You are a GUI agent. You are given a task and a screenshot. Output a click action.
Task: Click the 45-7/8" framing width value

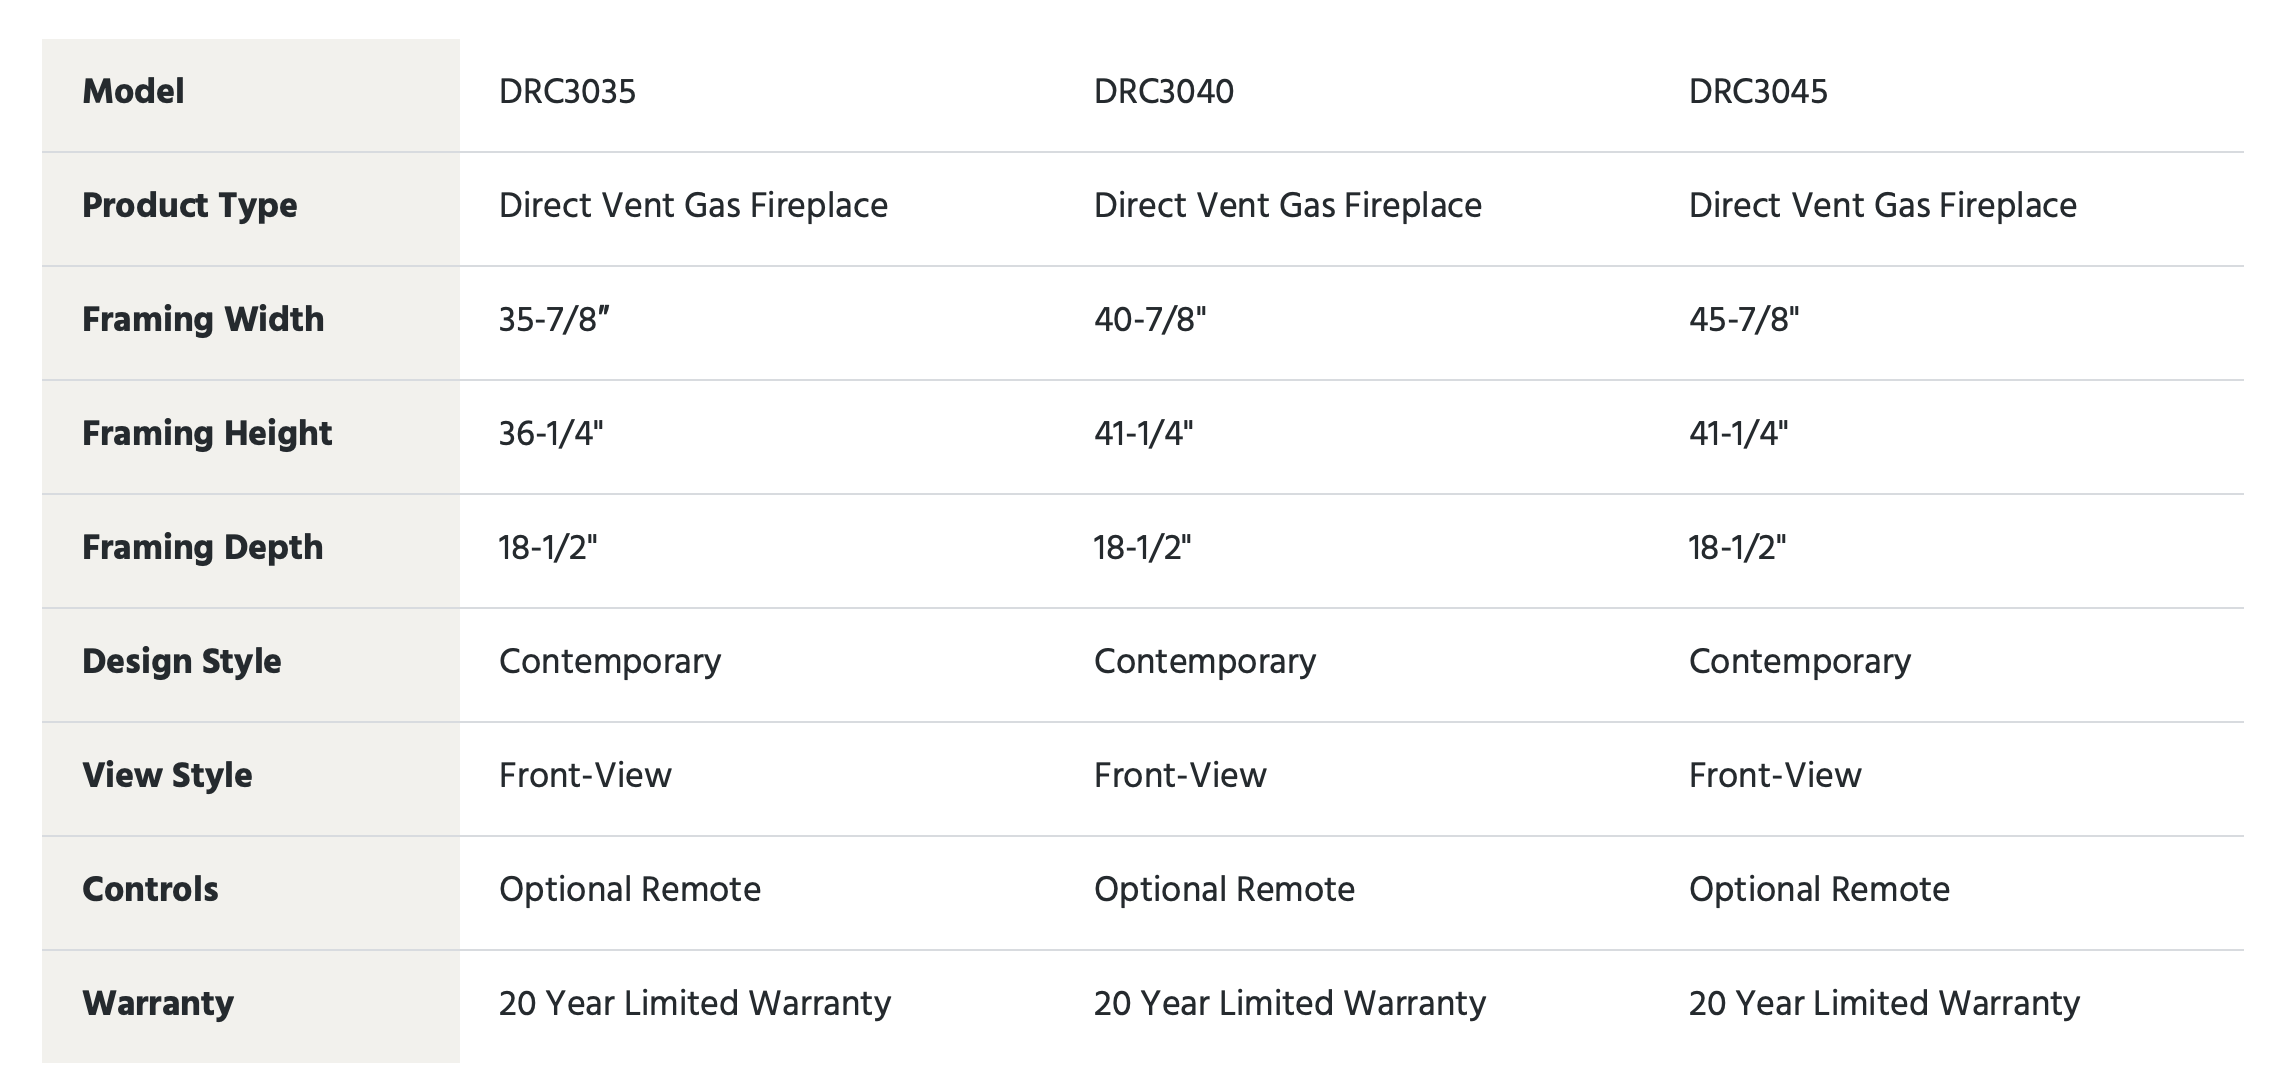(x=1744, y=320)
